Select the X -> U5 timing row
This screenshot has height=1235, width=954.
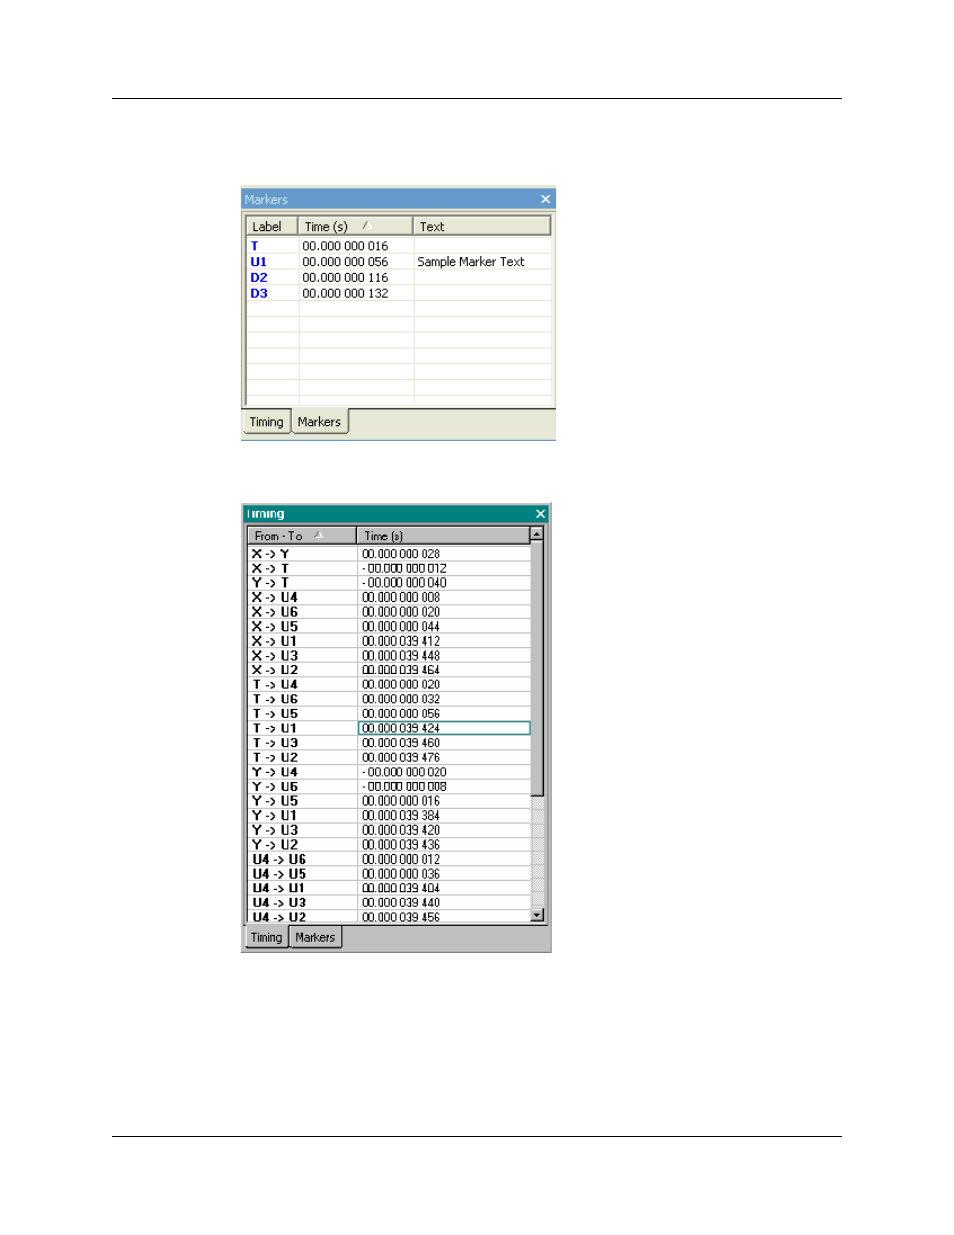click(389, 627)
